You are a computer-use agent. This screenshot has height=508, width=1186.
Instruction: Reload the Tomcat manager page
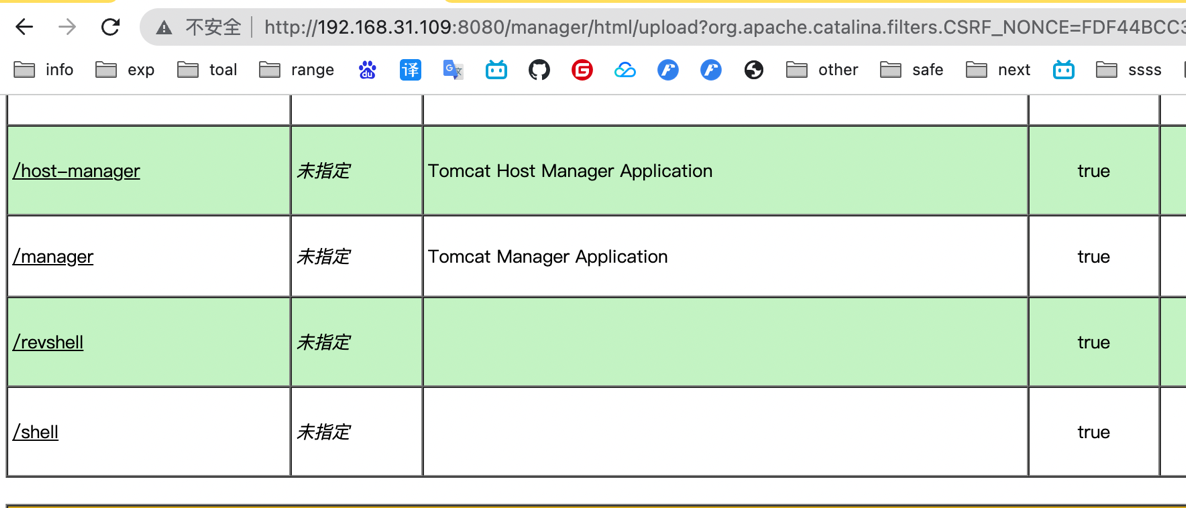[110, 27]
